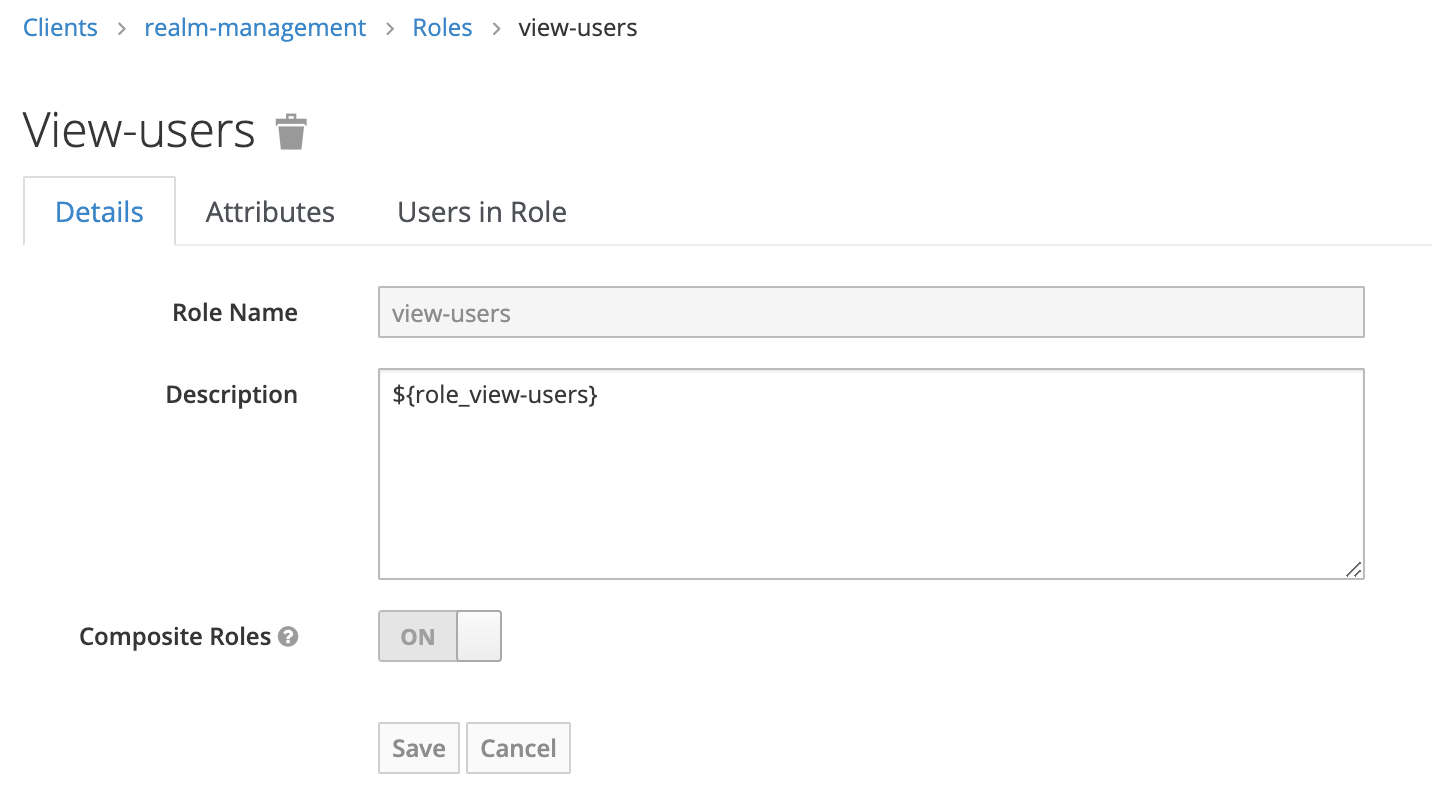Screen dimensions: 1432x802
Task: Show the Users in Role tab
Action: point(482,212)
